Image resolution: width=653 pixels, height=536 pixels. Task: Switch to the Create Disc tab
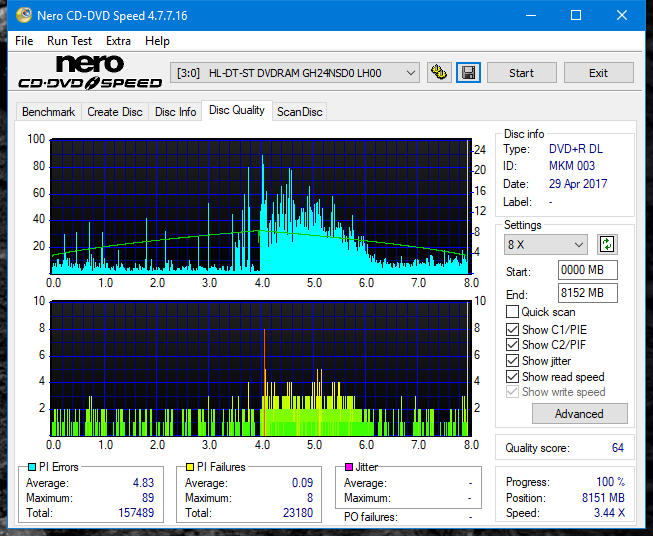pos(115,112)
